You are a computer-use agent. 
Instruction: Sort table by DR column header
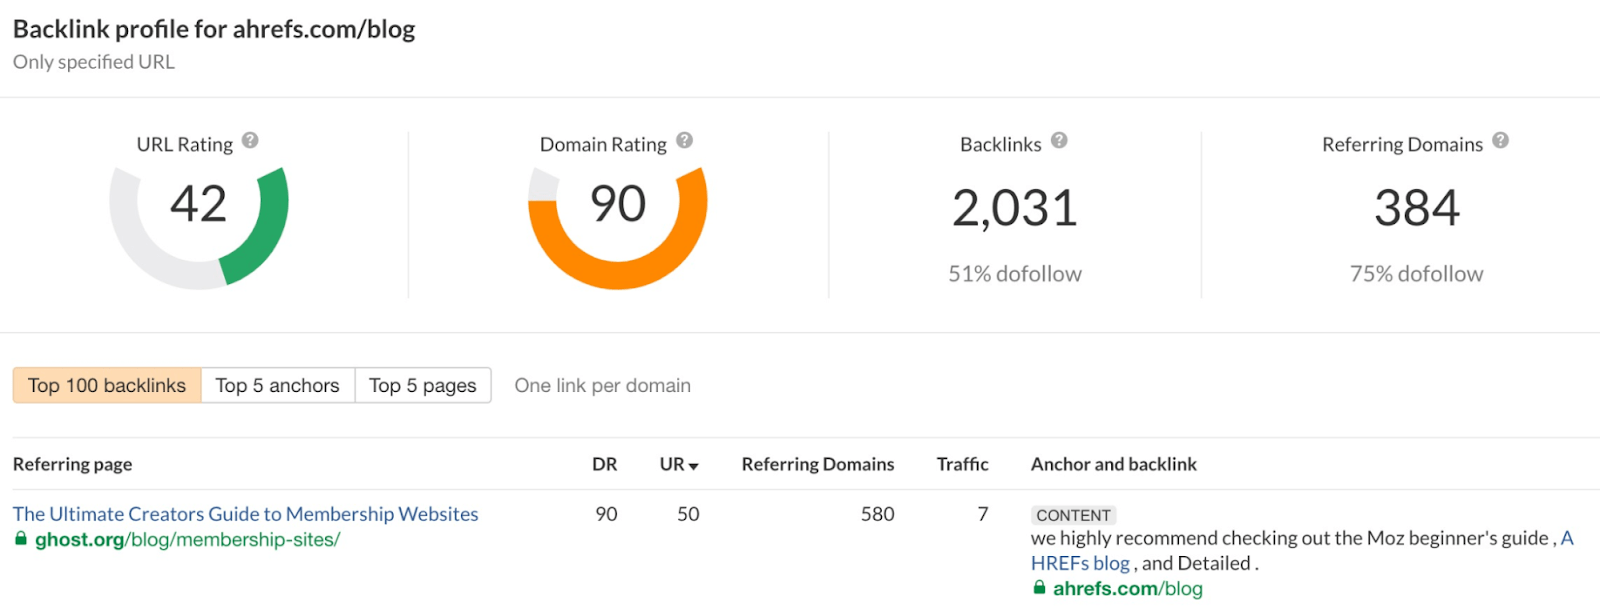tap(604, 464)
